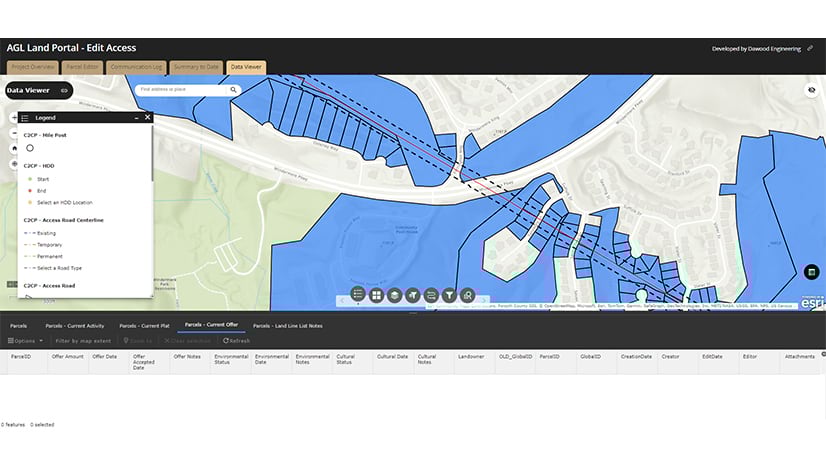Switch to the Parcel Editor tab

pos(82,67)
